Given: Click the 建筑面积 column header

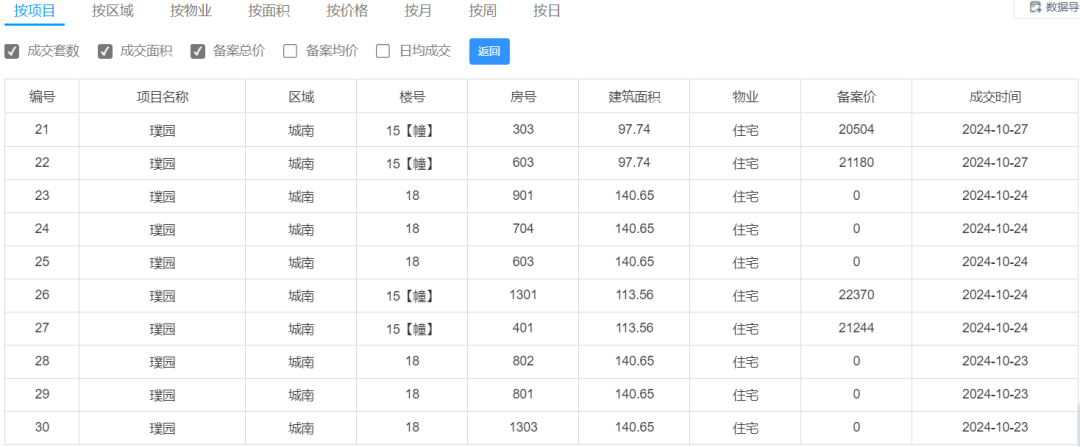Looking at the screenshot, I should click(634, 97).
